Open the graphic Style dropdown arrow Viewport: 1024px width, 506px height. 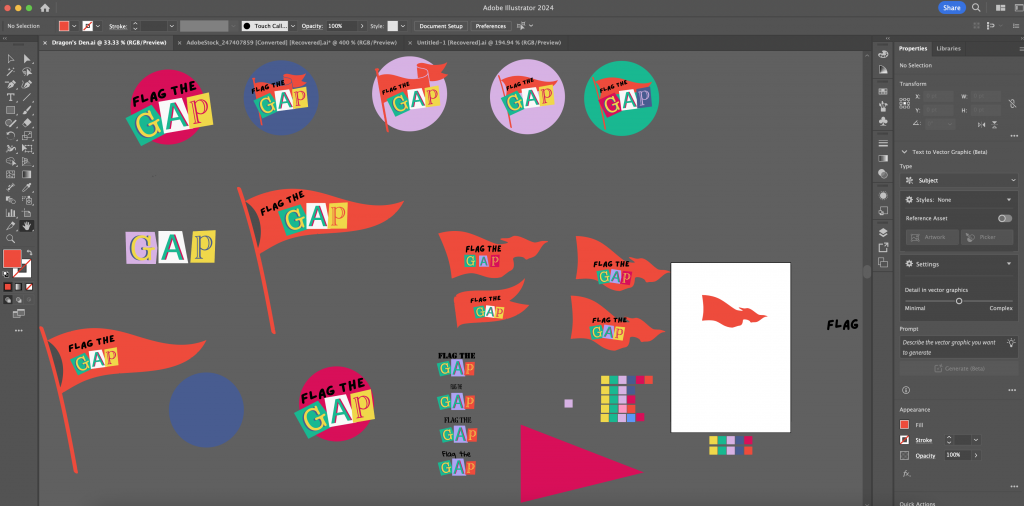pos(403,26)
